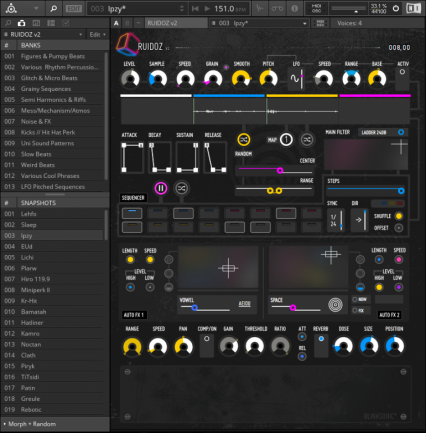Open the panelsets tab icon in side pane
This screenshot has height=433, width=426.
point(36,23)
